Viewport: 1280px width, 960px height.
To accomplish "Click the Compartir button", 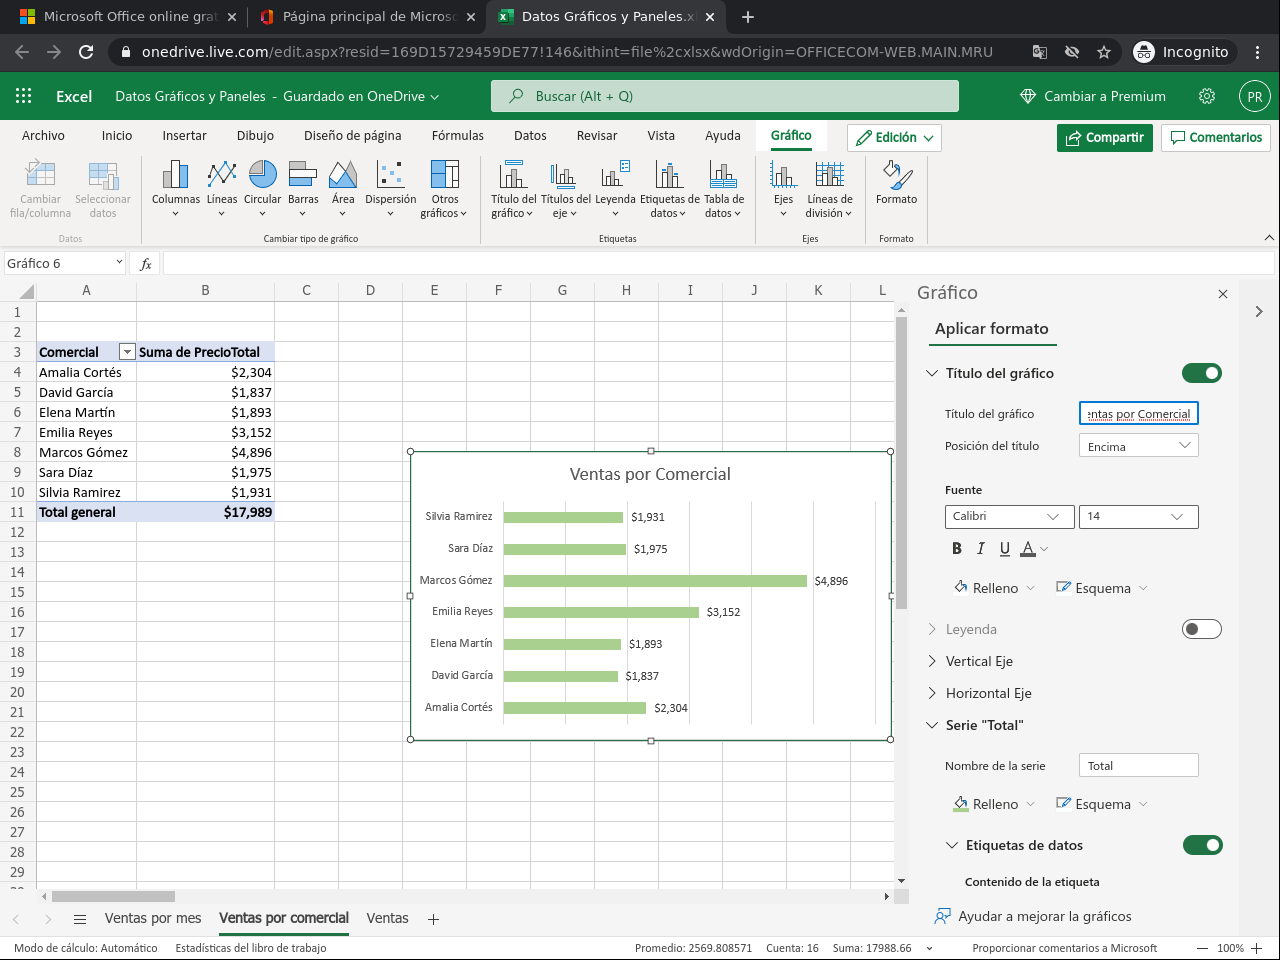I will 1104,137.
